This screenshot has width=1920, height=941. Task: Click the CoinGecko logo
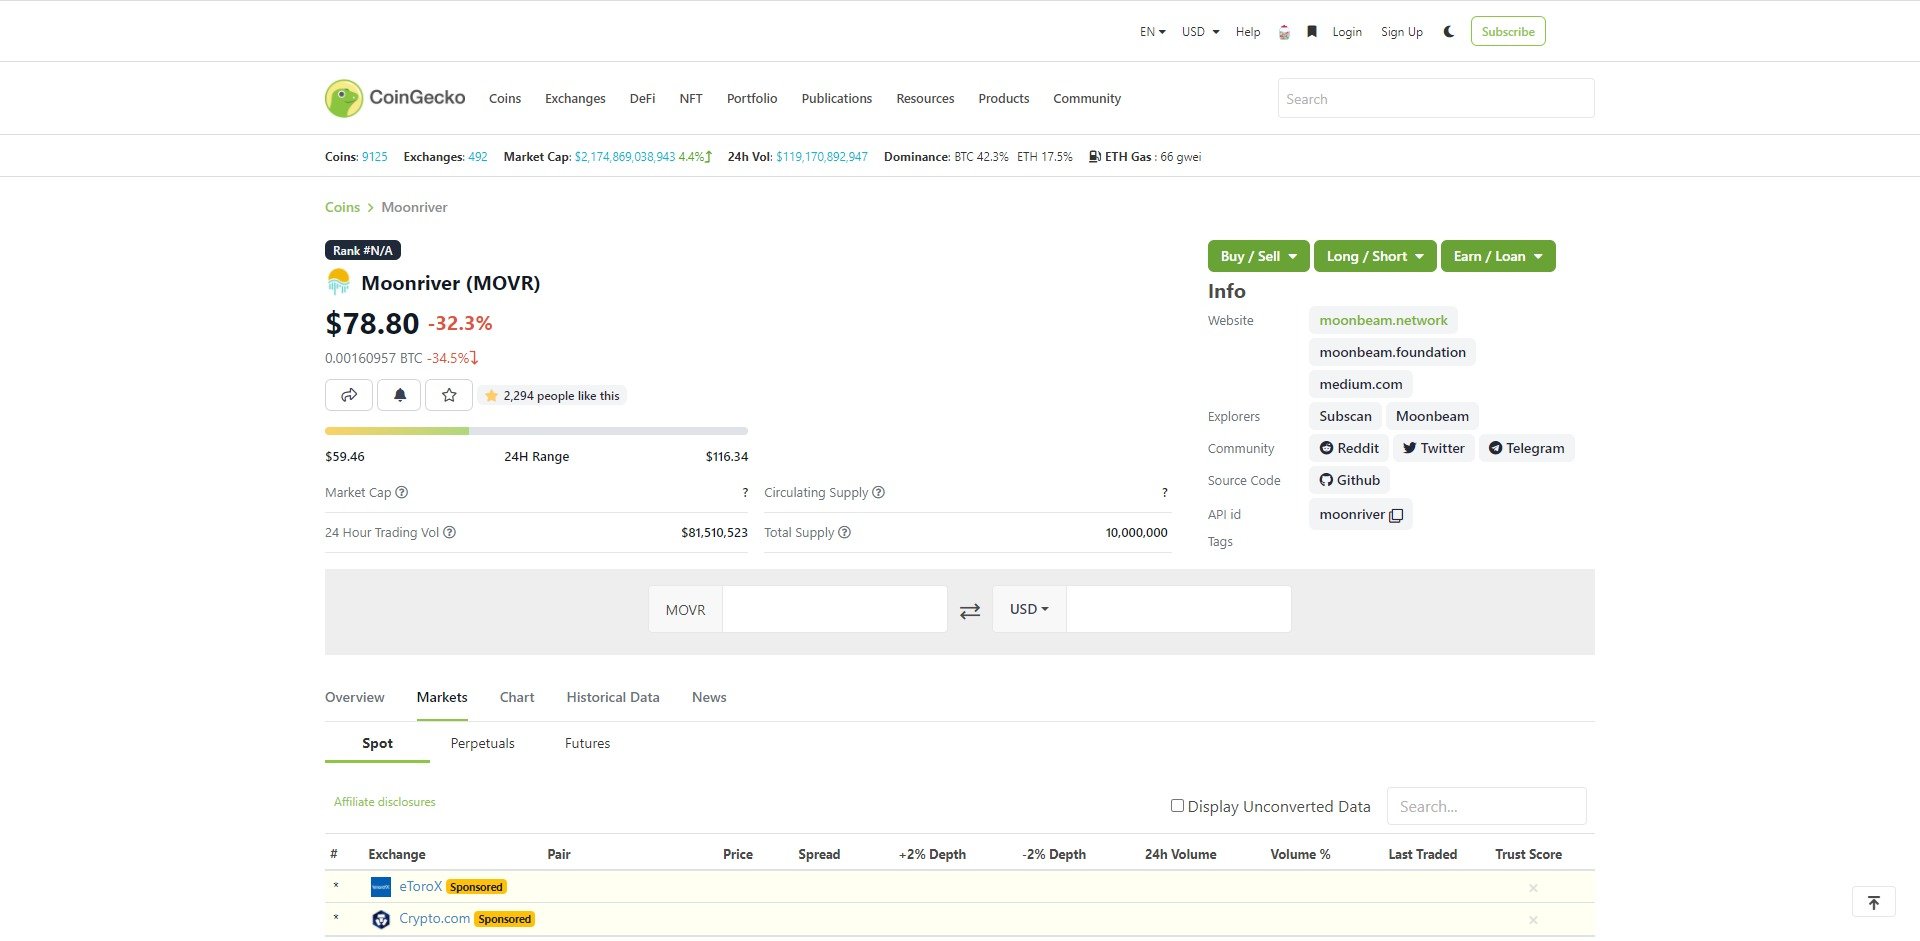[x=395, y=98]
